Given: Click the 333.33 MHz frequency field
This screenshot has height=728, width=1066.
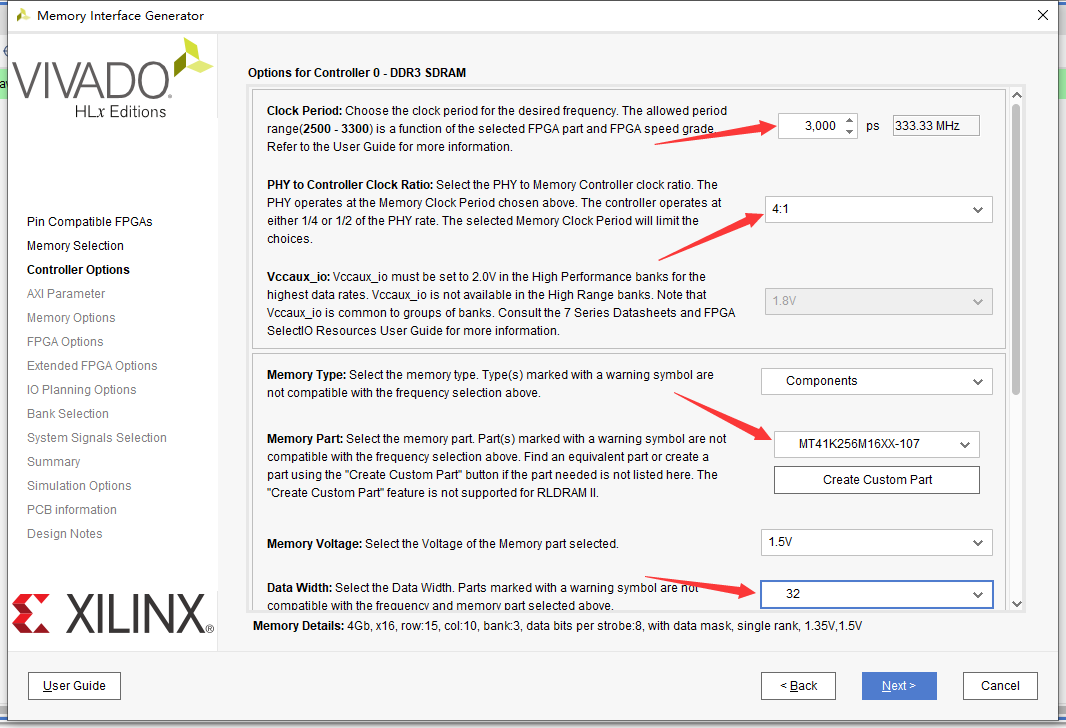Looking at the screenshot, I should [x=936, y=126].
